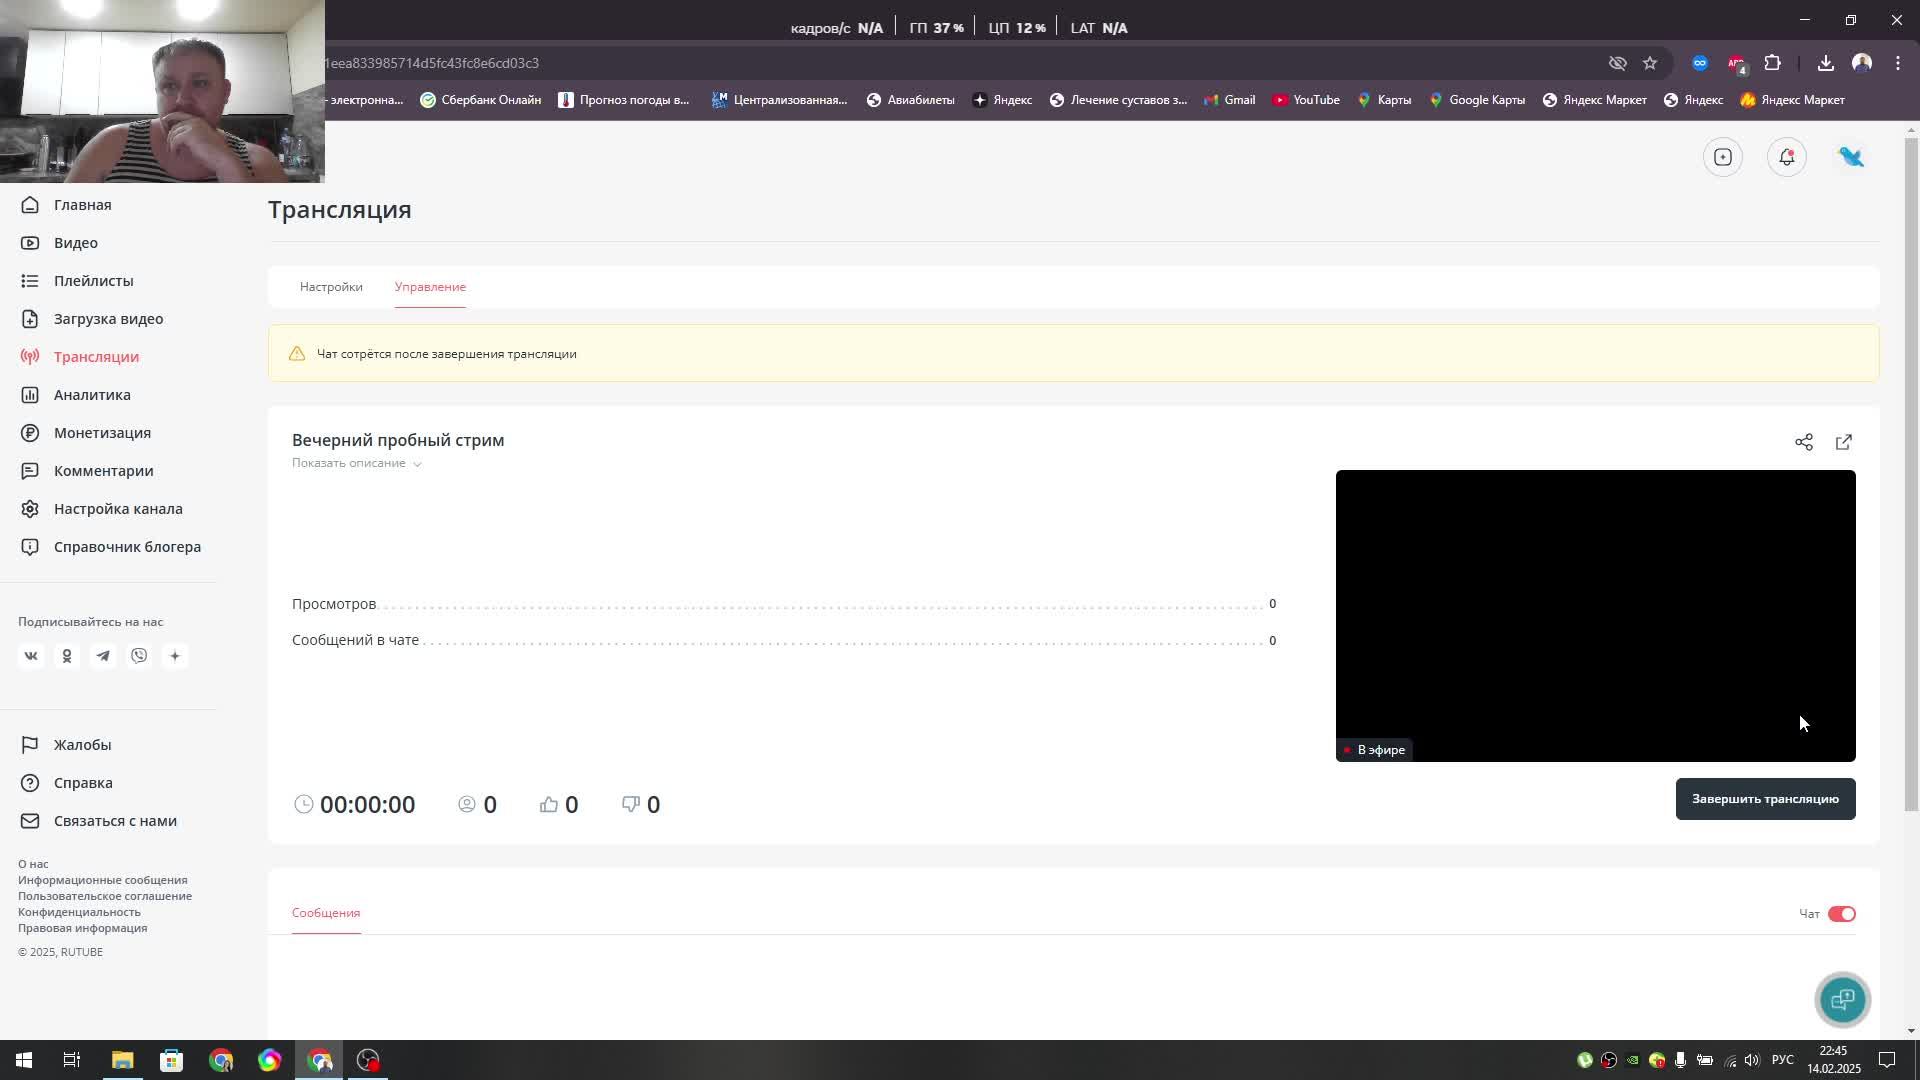The image size is (1920, 1080).
Task: Bookmark this page with star icon
Action: pyautogui.click(x=1650, y=63)
